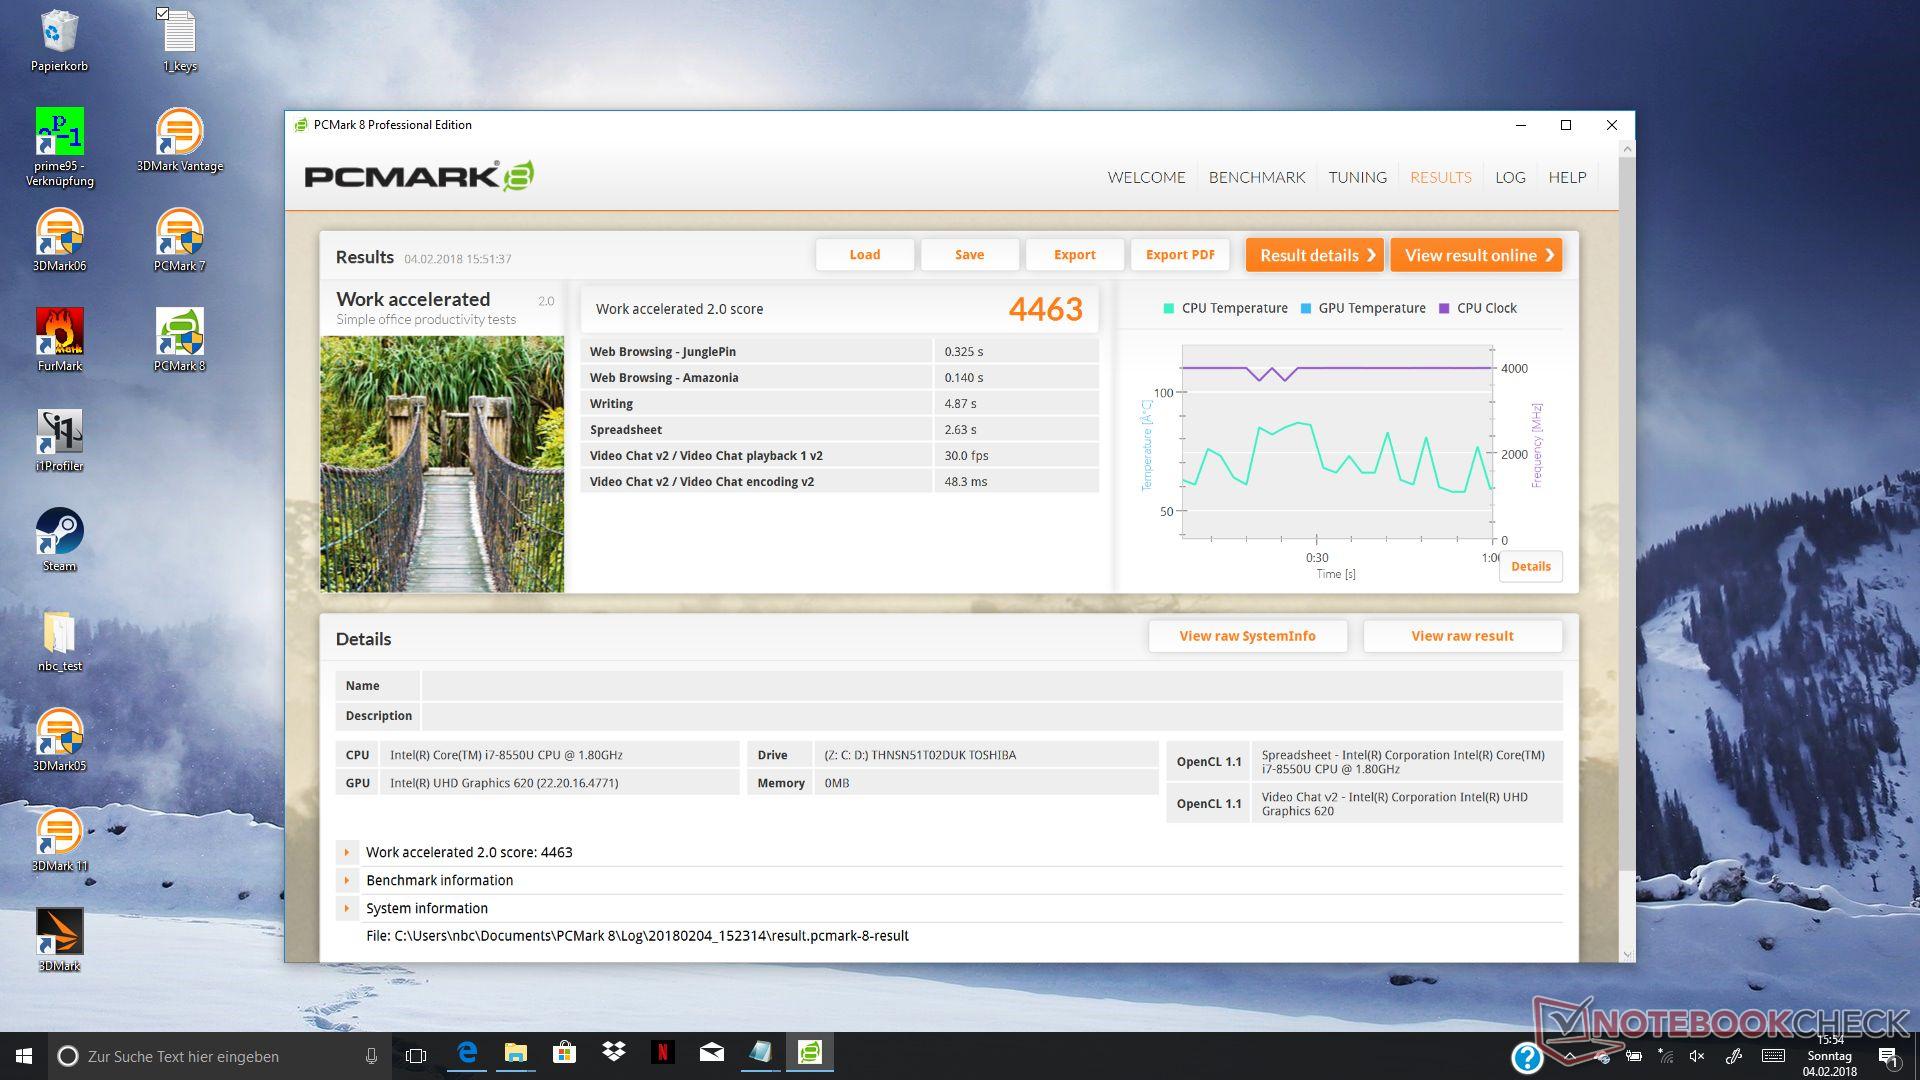The height and width of the screenshot is (1080, 1920).
Task: Expand the System information section
Action: pos(347,909)
